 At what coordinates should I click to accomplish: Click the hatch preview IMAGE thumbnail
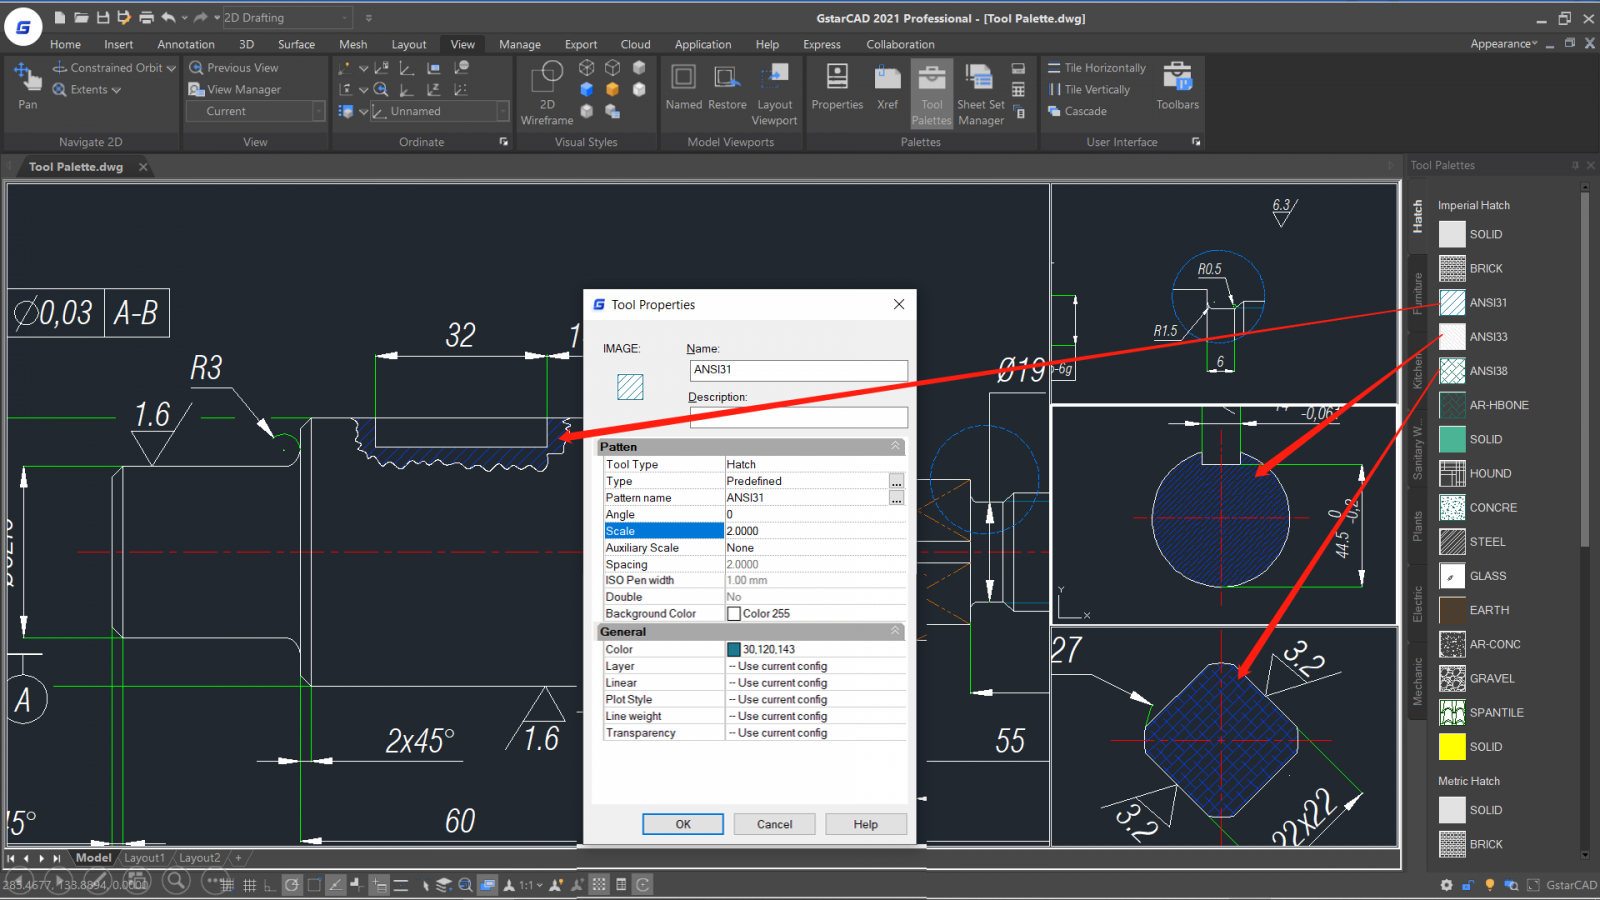point(630,387)
